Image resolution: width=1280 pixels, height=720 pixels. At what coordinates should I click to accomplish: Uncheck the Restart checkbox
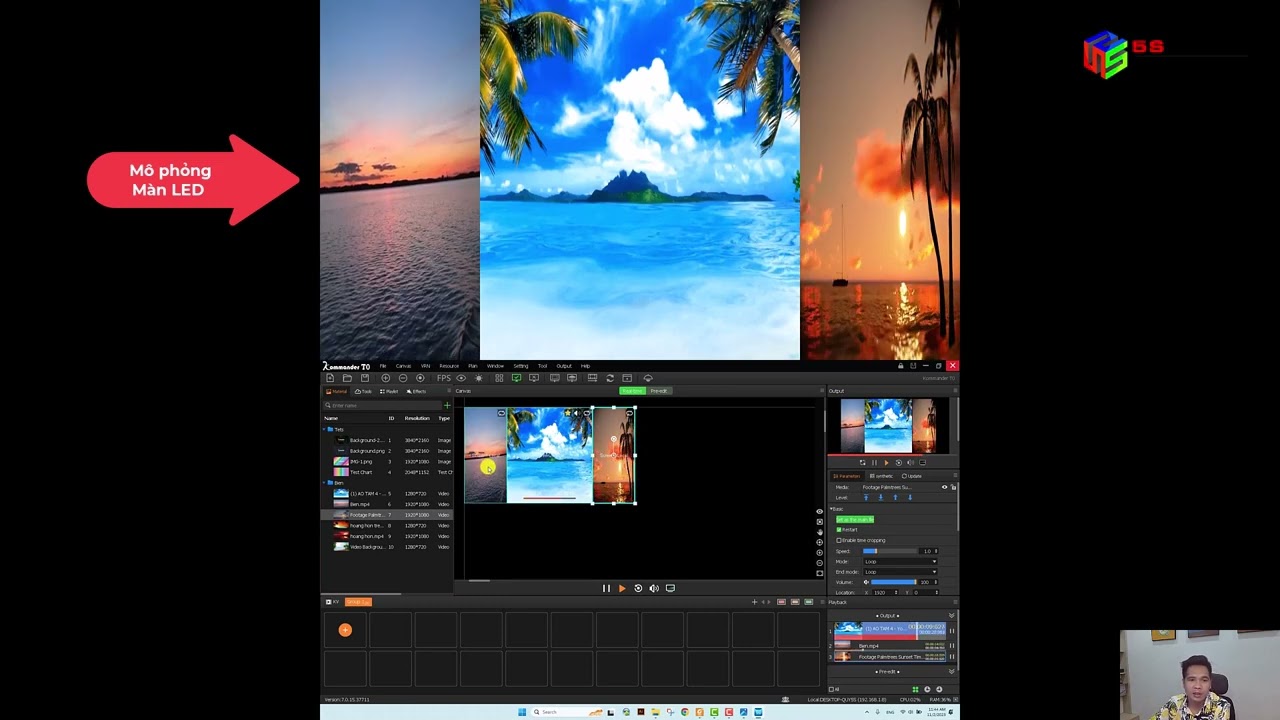(x=839, y=530)
